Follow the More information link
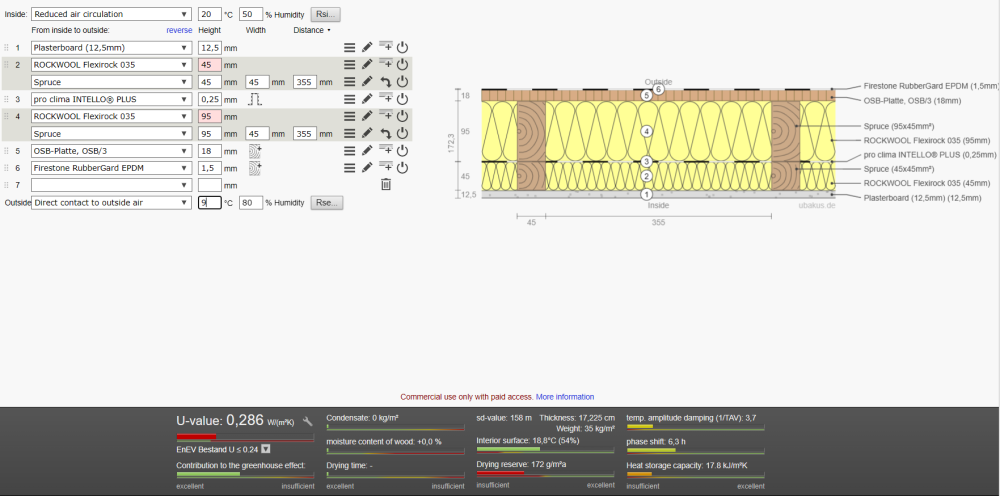This screenshot has height=496, width=1000. point(564,397)
